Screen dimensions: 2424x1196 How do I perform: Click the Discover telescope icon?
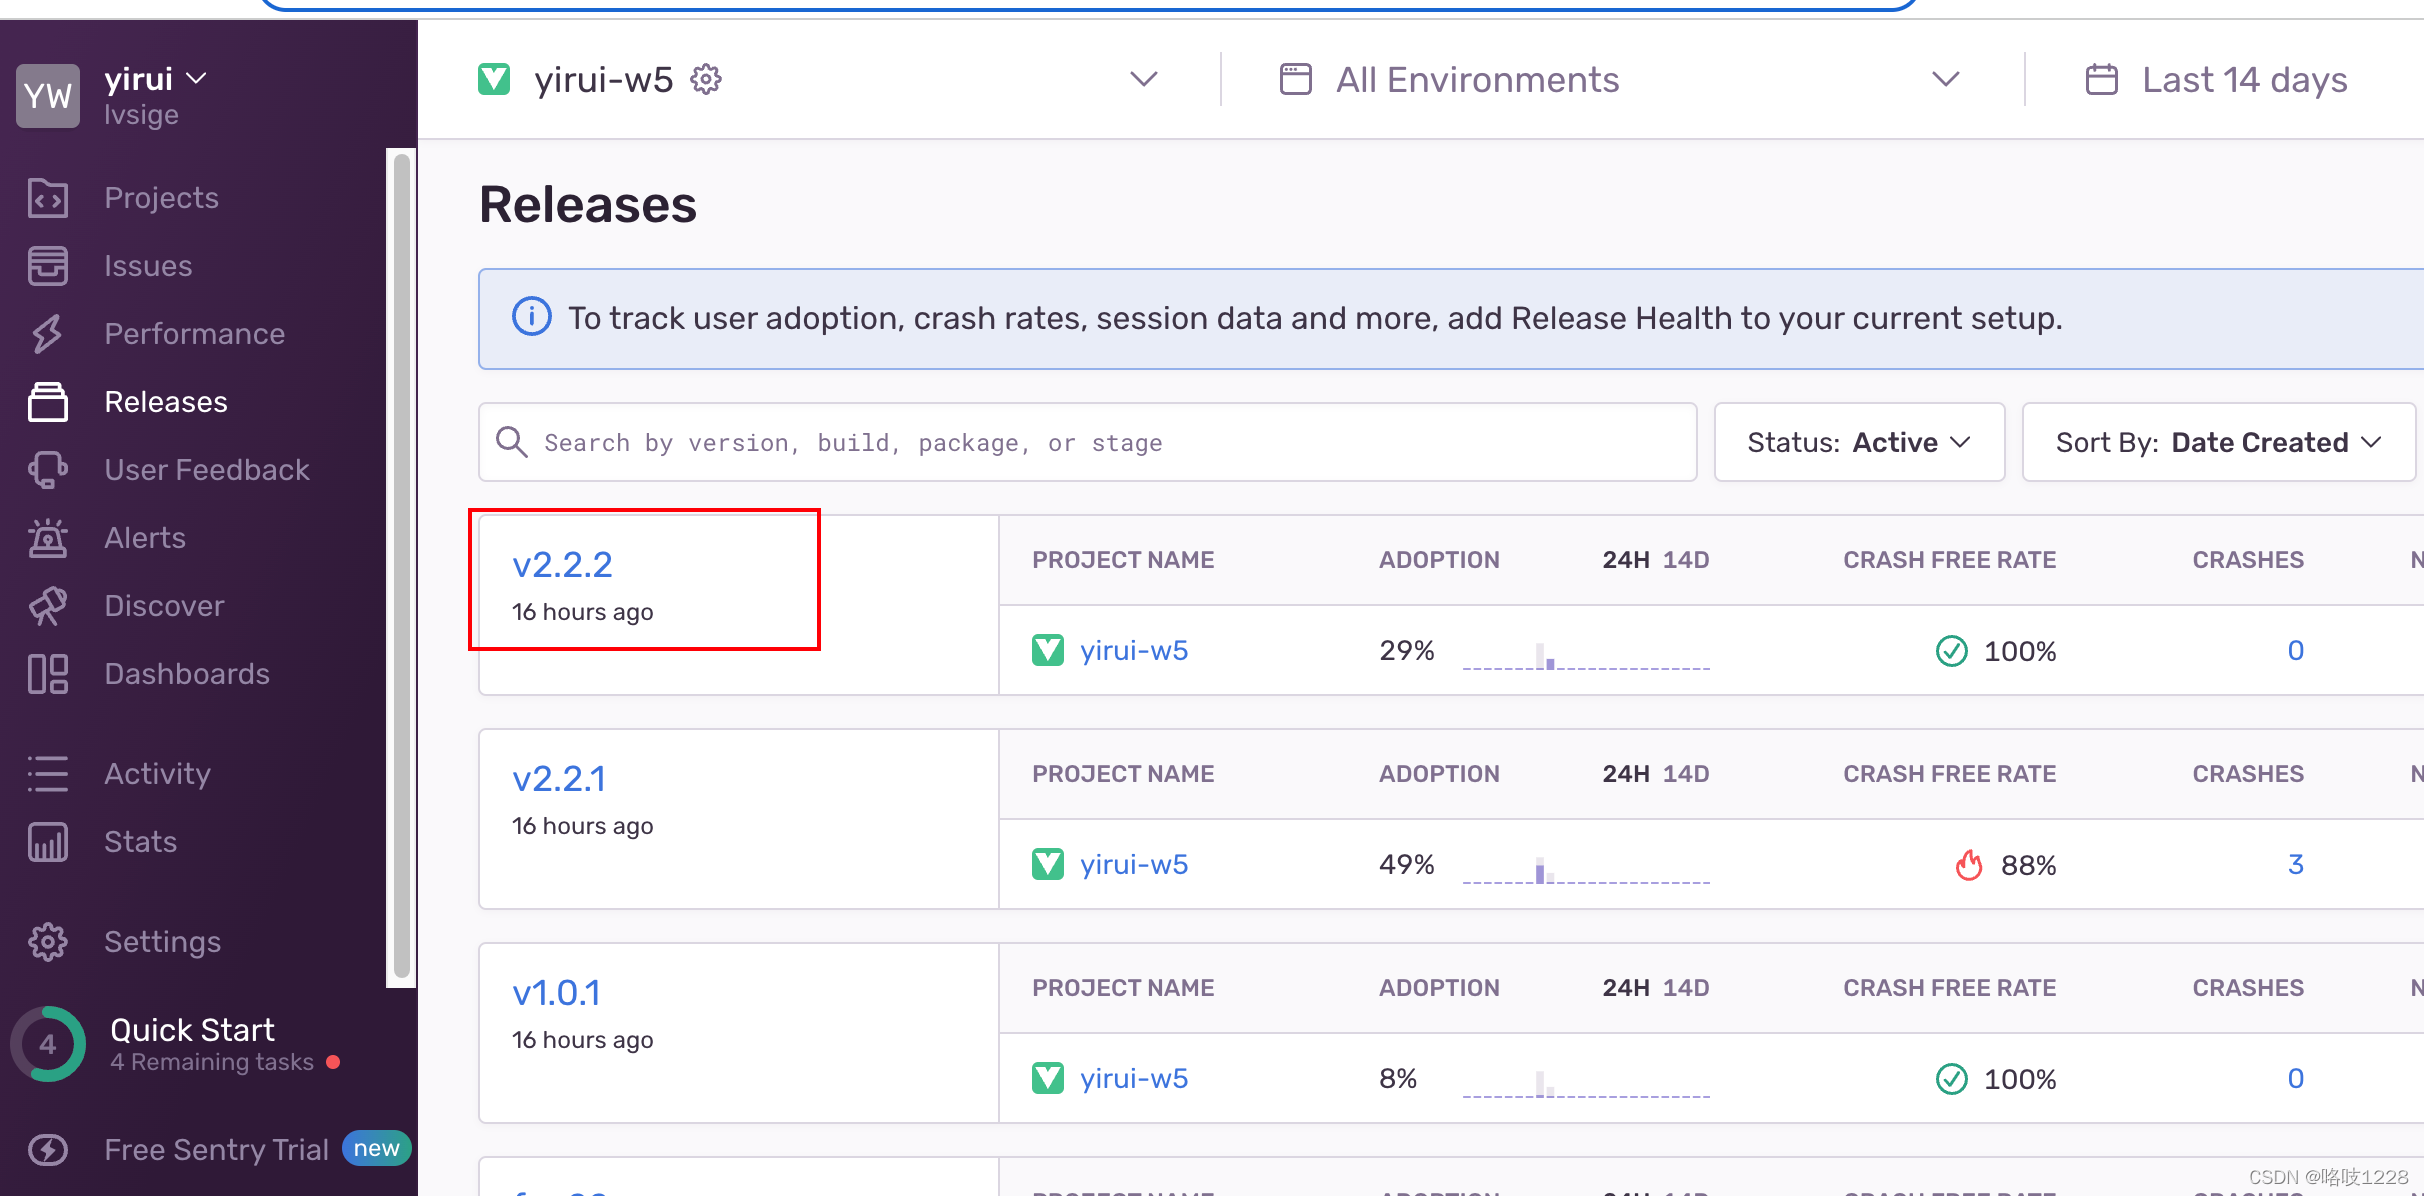pyautogui.click(x=48, y=606)
